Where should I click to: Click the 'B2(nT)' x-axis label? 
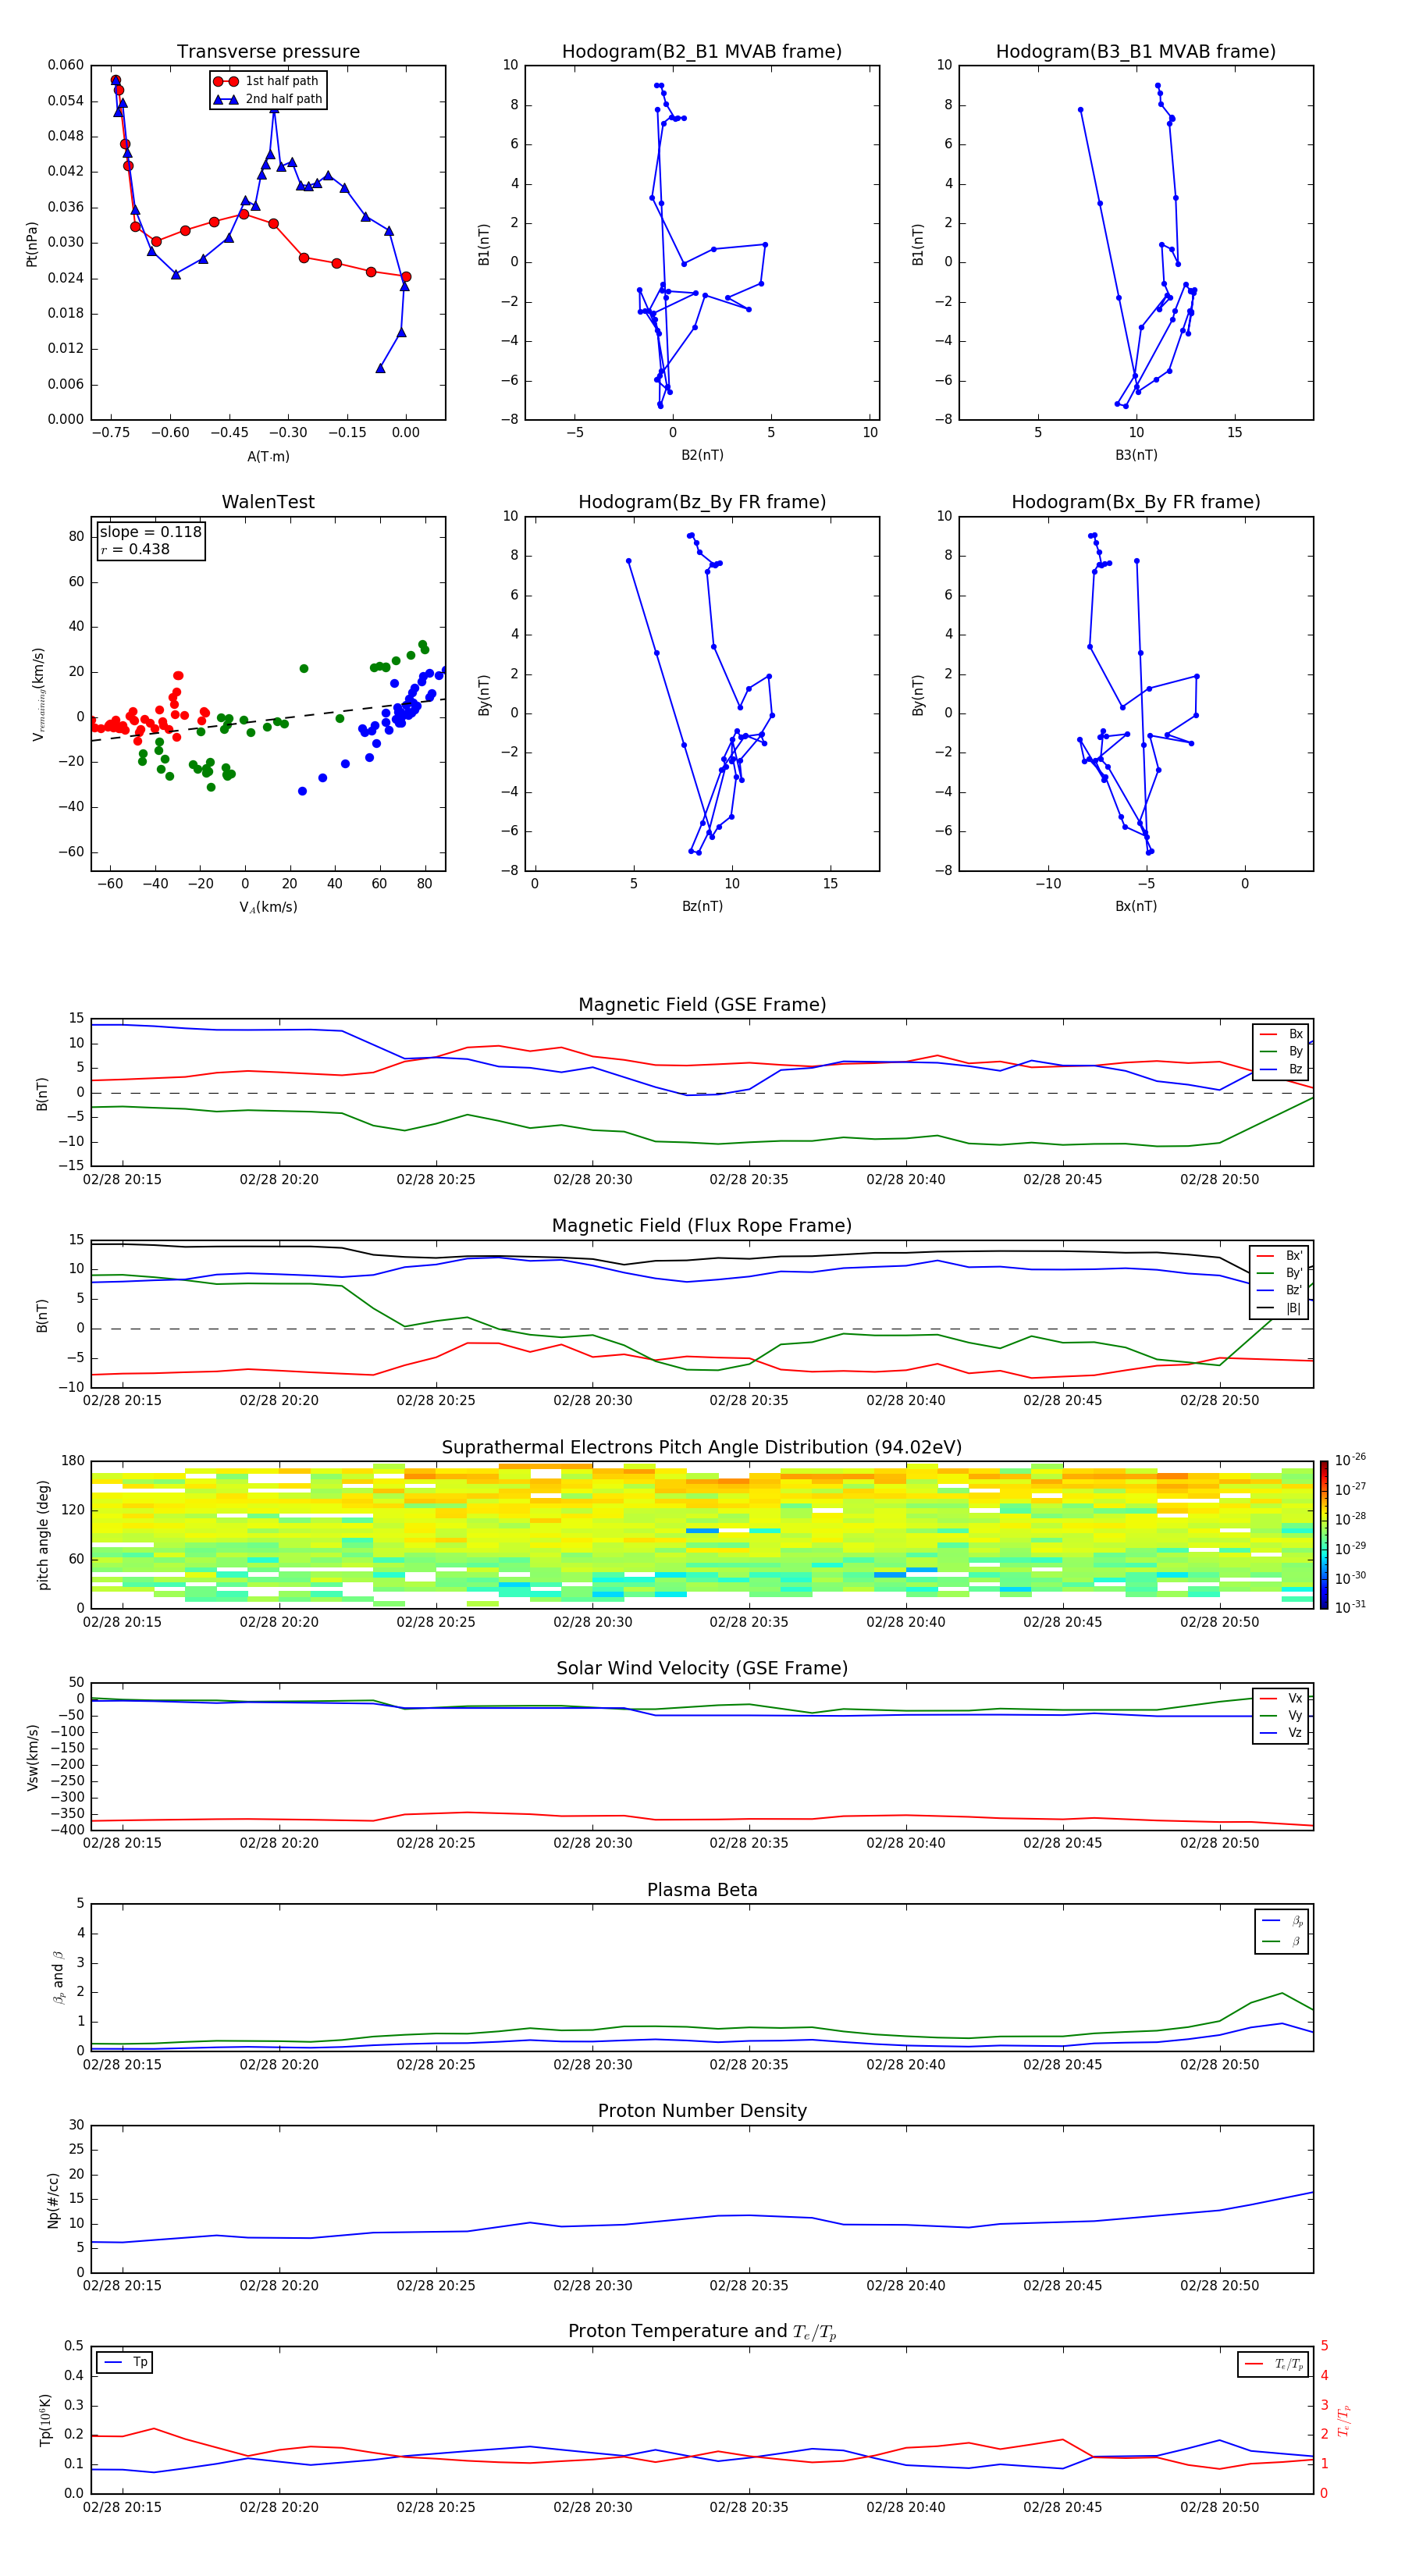point(702,455)
